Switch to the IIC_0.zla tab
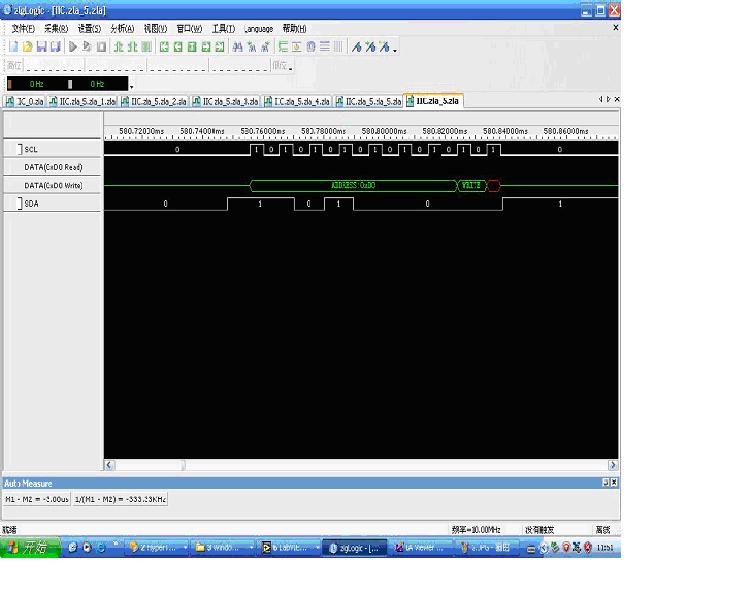This screenshot has height=599, width=736. pos(25,101)
